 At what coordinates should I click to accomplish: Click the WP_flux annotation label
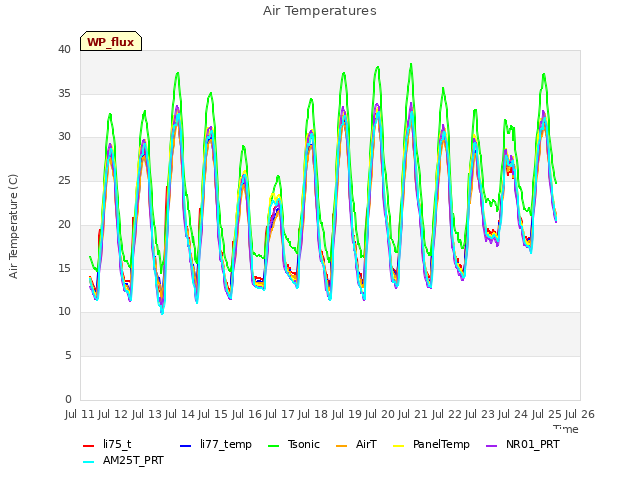(x=111, y=42)
